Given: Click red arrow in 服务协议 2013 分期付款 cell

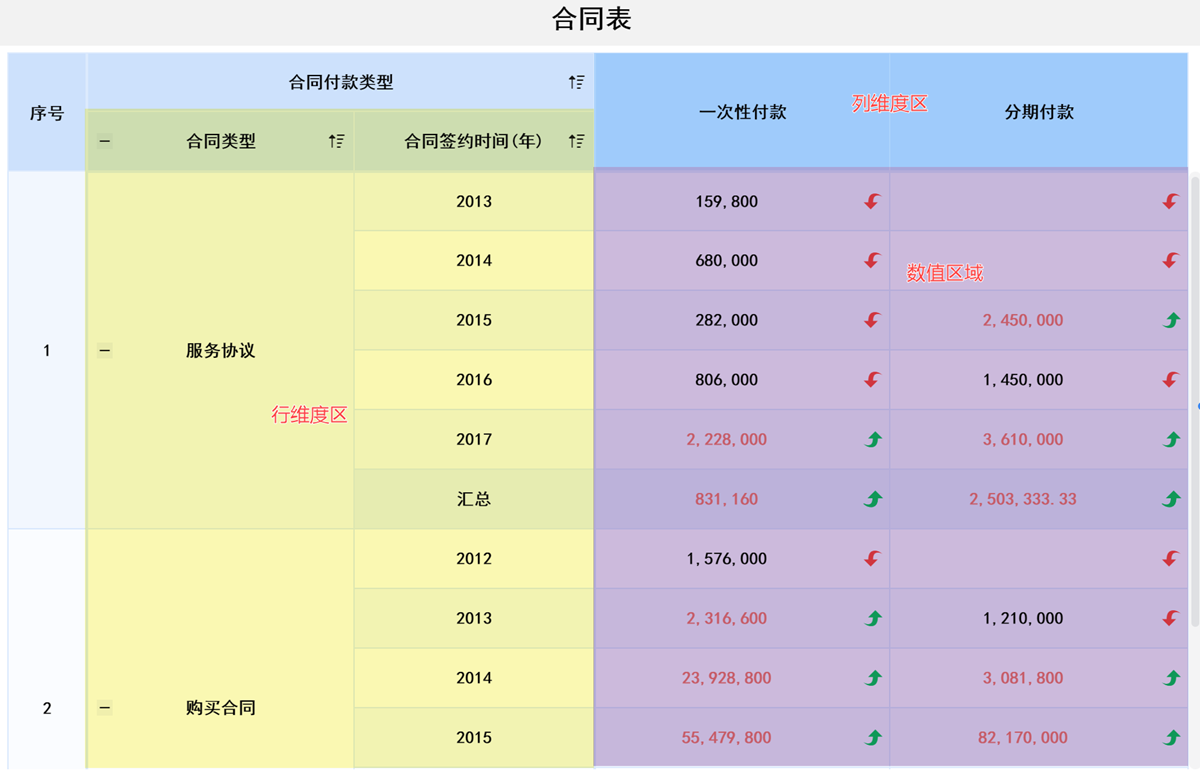Looking at the screenshot, I should [x=1171, y=201].
